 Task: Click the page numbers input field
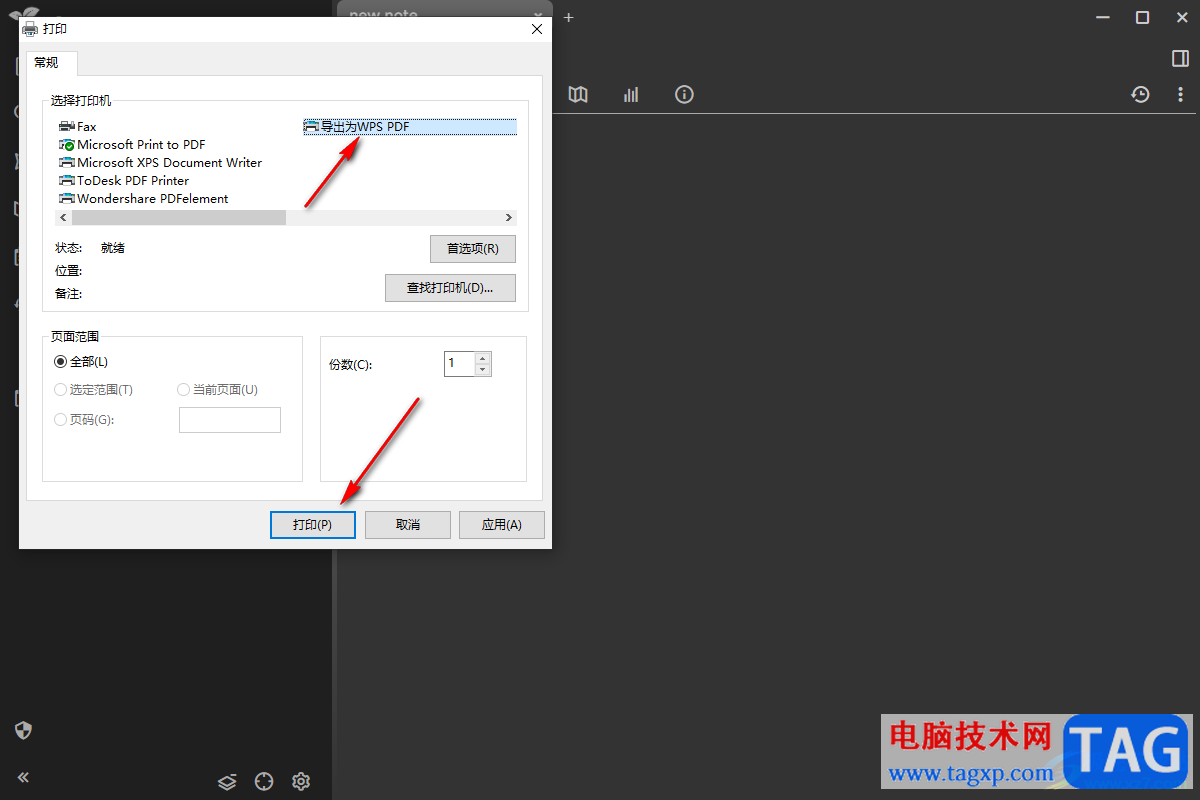click(230, 420)
